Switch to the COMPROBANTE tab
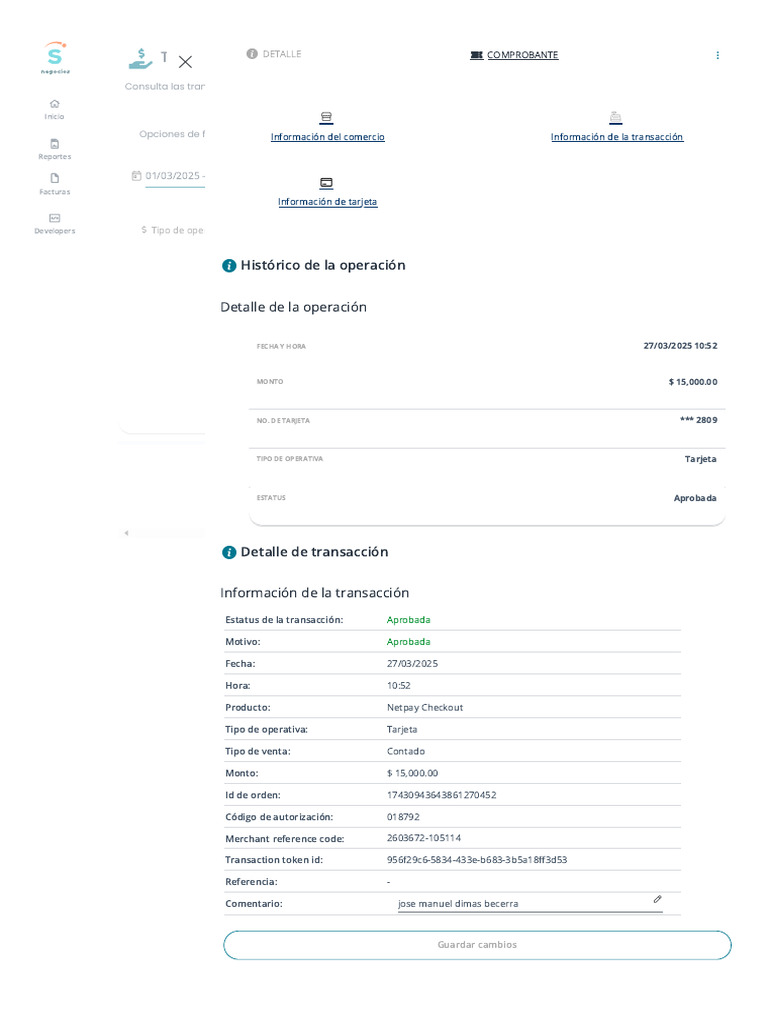This screenshot has height=1024, width=768. point(515,55)
